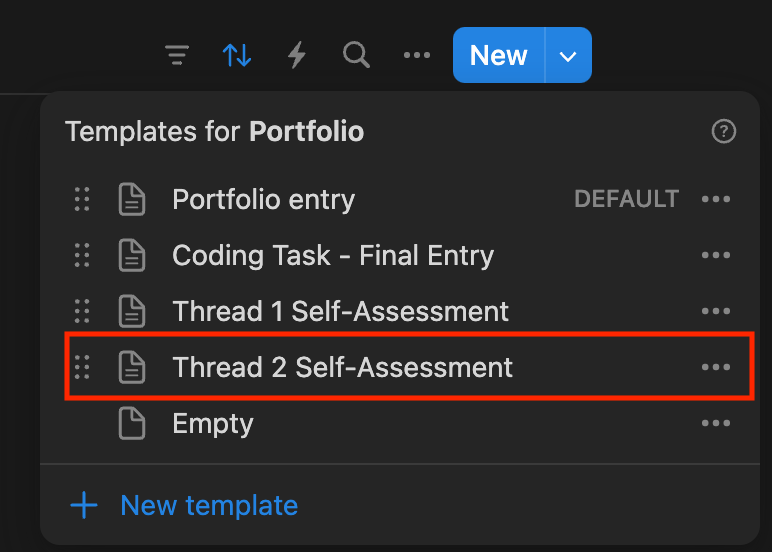Viewport: 772px width, 552px height.
Task: Click the Thread 1 Self-Assessment drag handle
Action: (83, 311)
